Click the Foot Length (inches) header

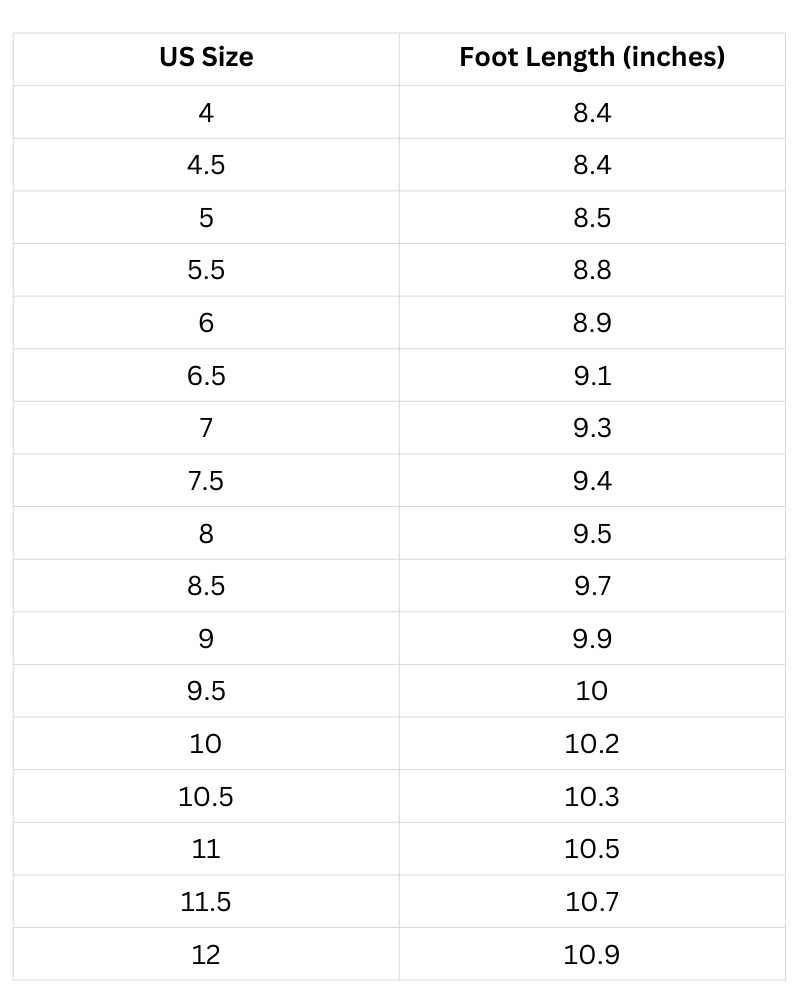coord(592,59)
